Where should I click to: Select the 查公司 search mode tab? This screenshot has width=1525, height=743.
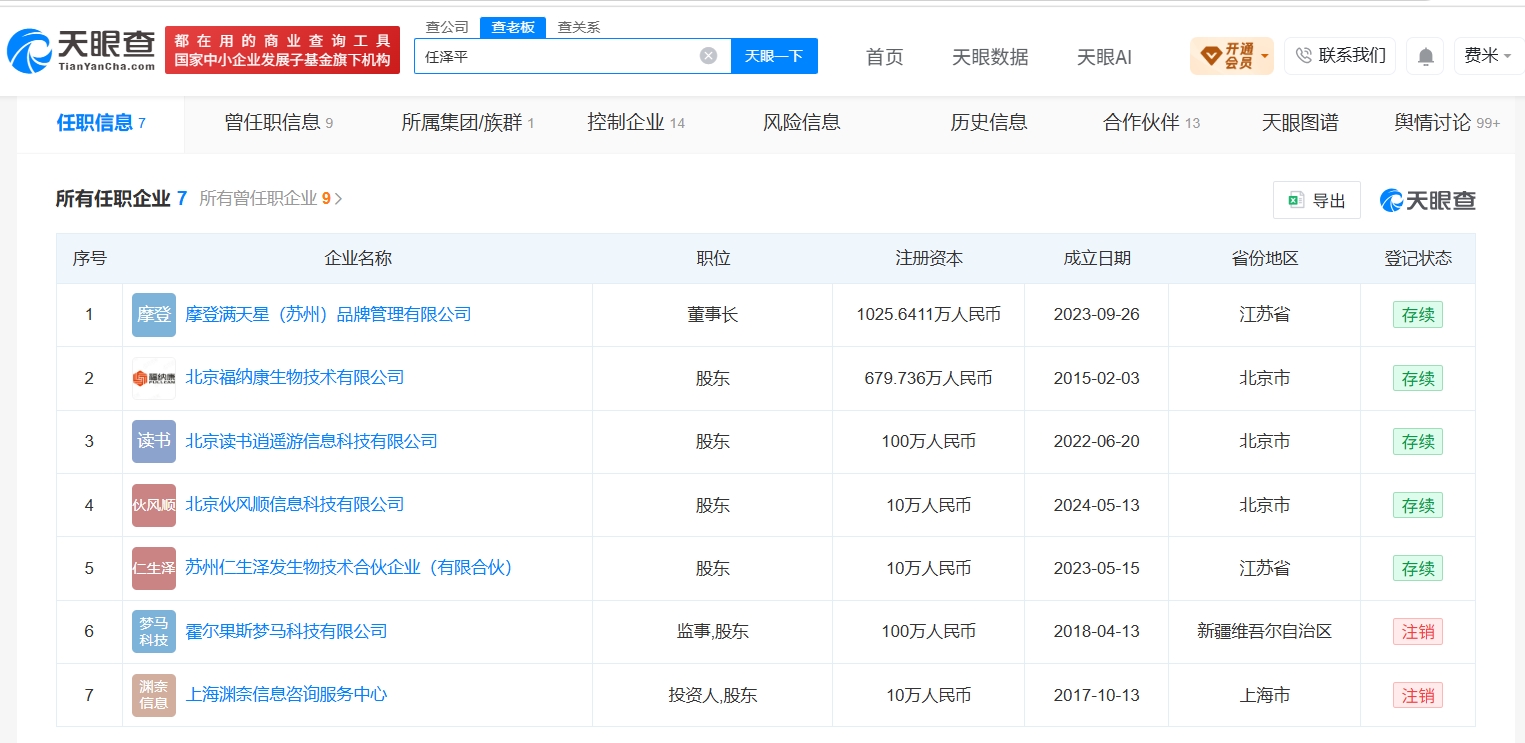[x=447, y=28]
